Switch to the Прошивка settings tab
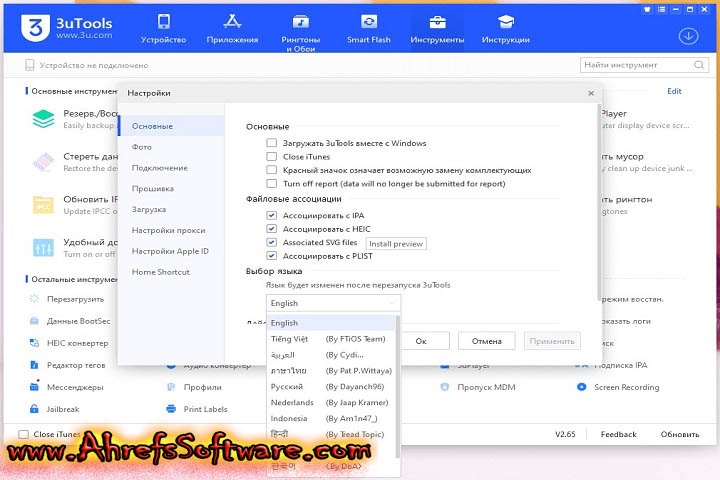This screenshot has height=480, width=720. pos(153,188)
